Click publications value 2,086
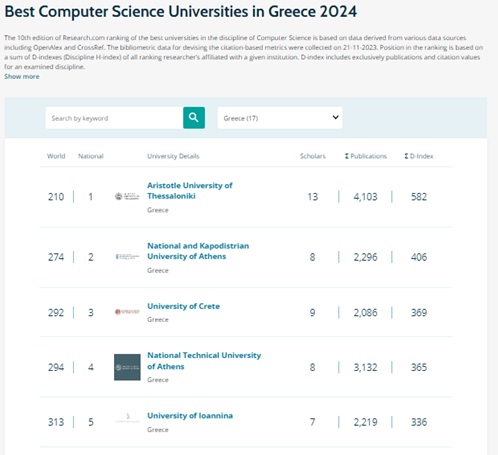 365,313
